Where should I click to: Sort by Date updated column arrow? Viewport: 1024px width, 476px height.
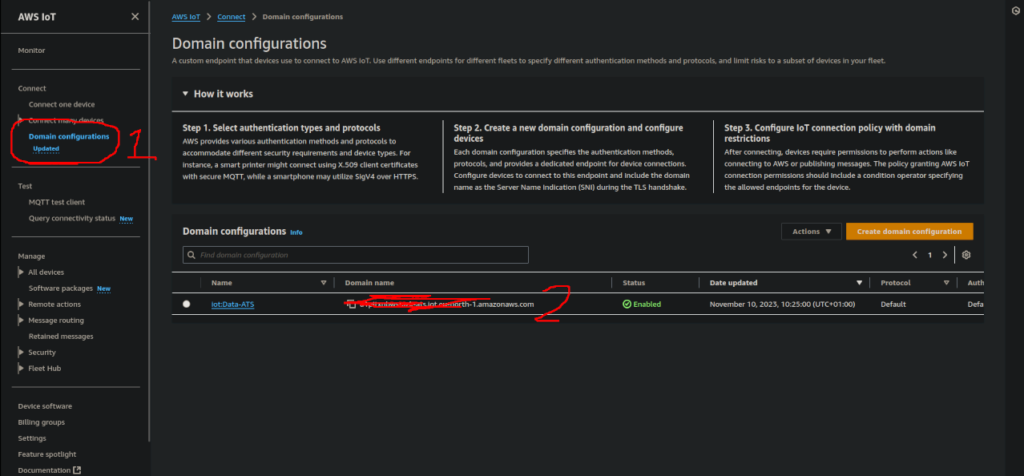[859, 283]
